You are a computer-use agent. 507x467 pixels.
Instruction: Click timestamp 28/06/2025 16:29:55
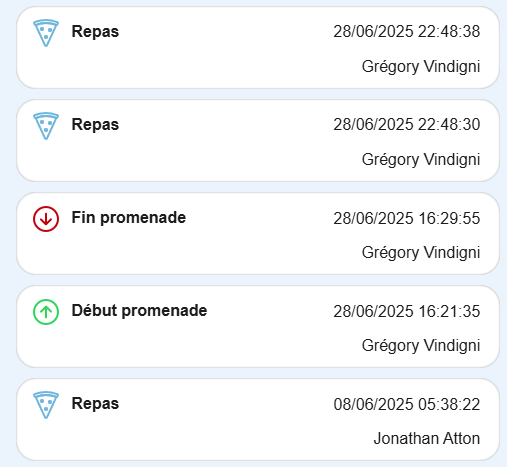tap(407, 218)
